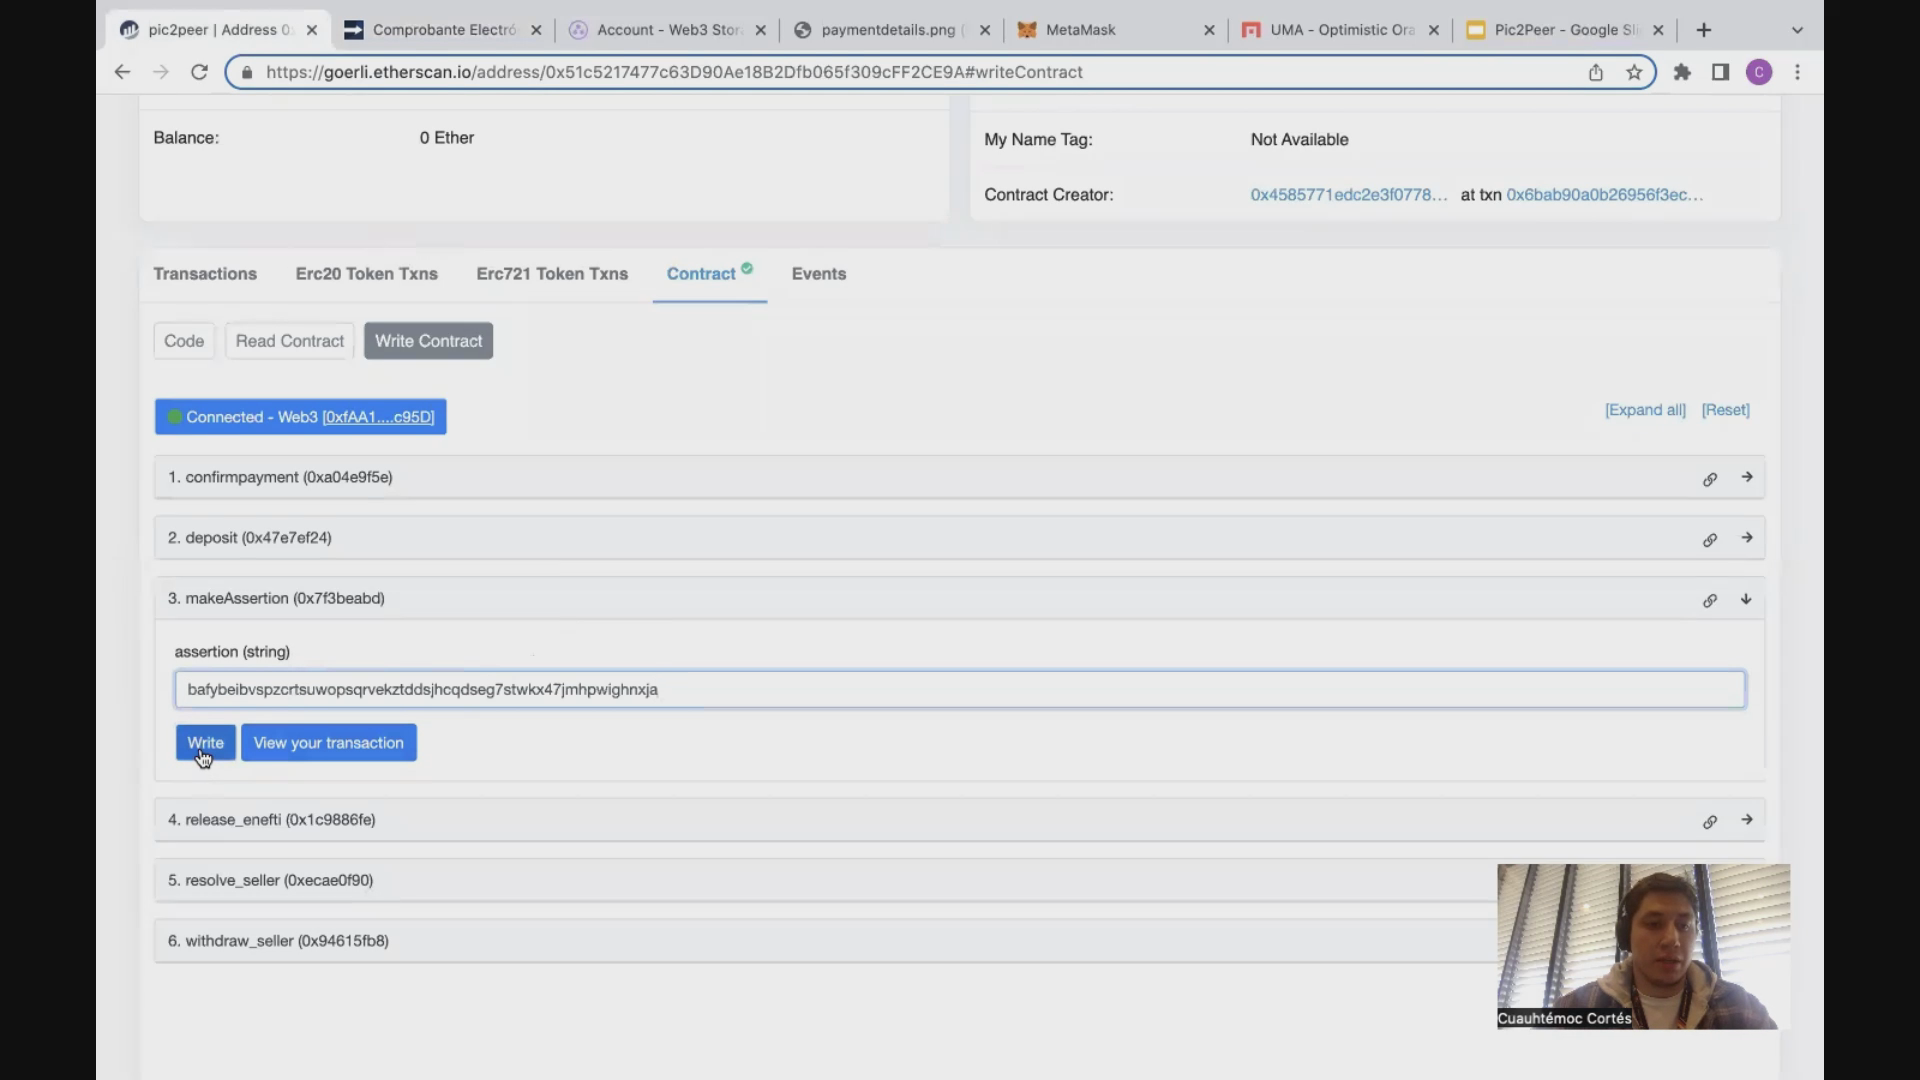Open the profile avatar C
1920x1080 pixels.
coord(1759,72)
